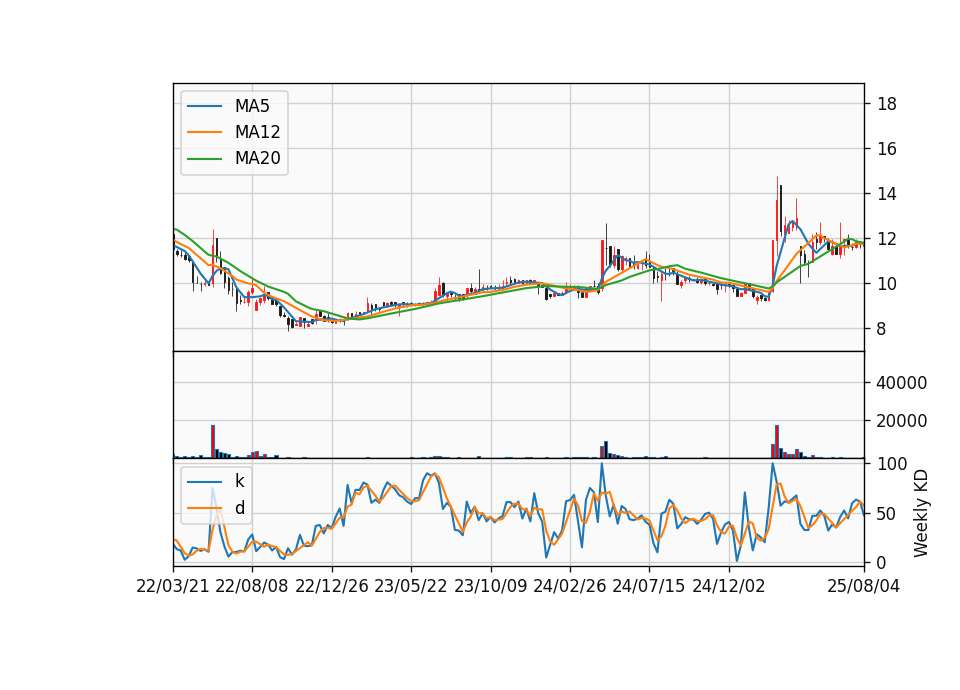Image resolution: width=960 pixels, height=690 pixels.
Task: Click the orange MA12 legend line sample
Action: [x=204, y=132]
